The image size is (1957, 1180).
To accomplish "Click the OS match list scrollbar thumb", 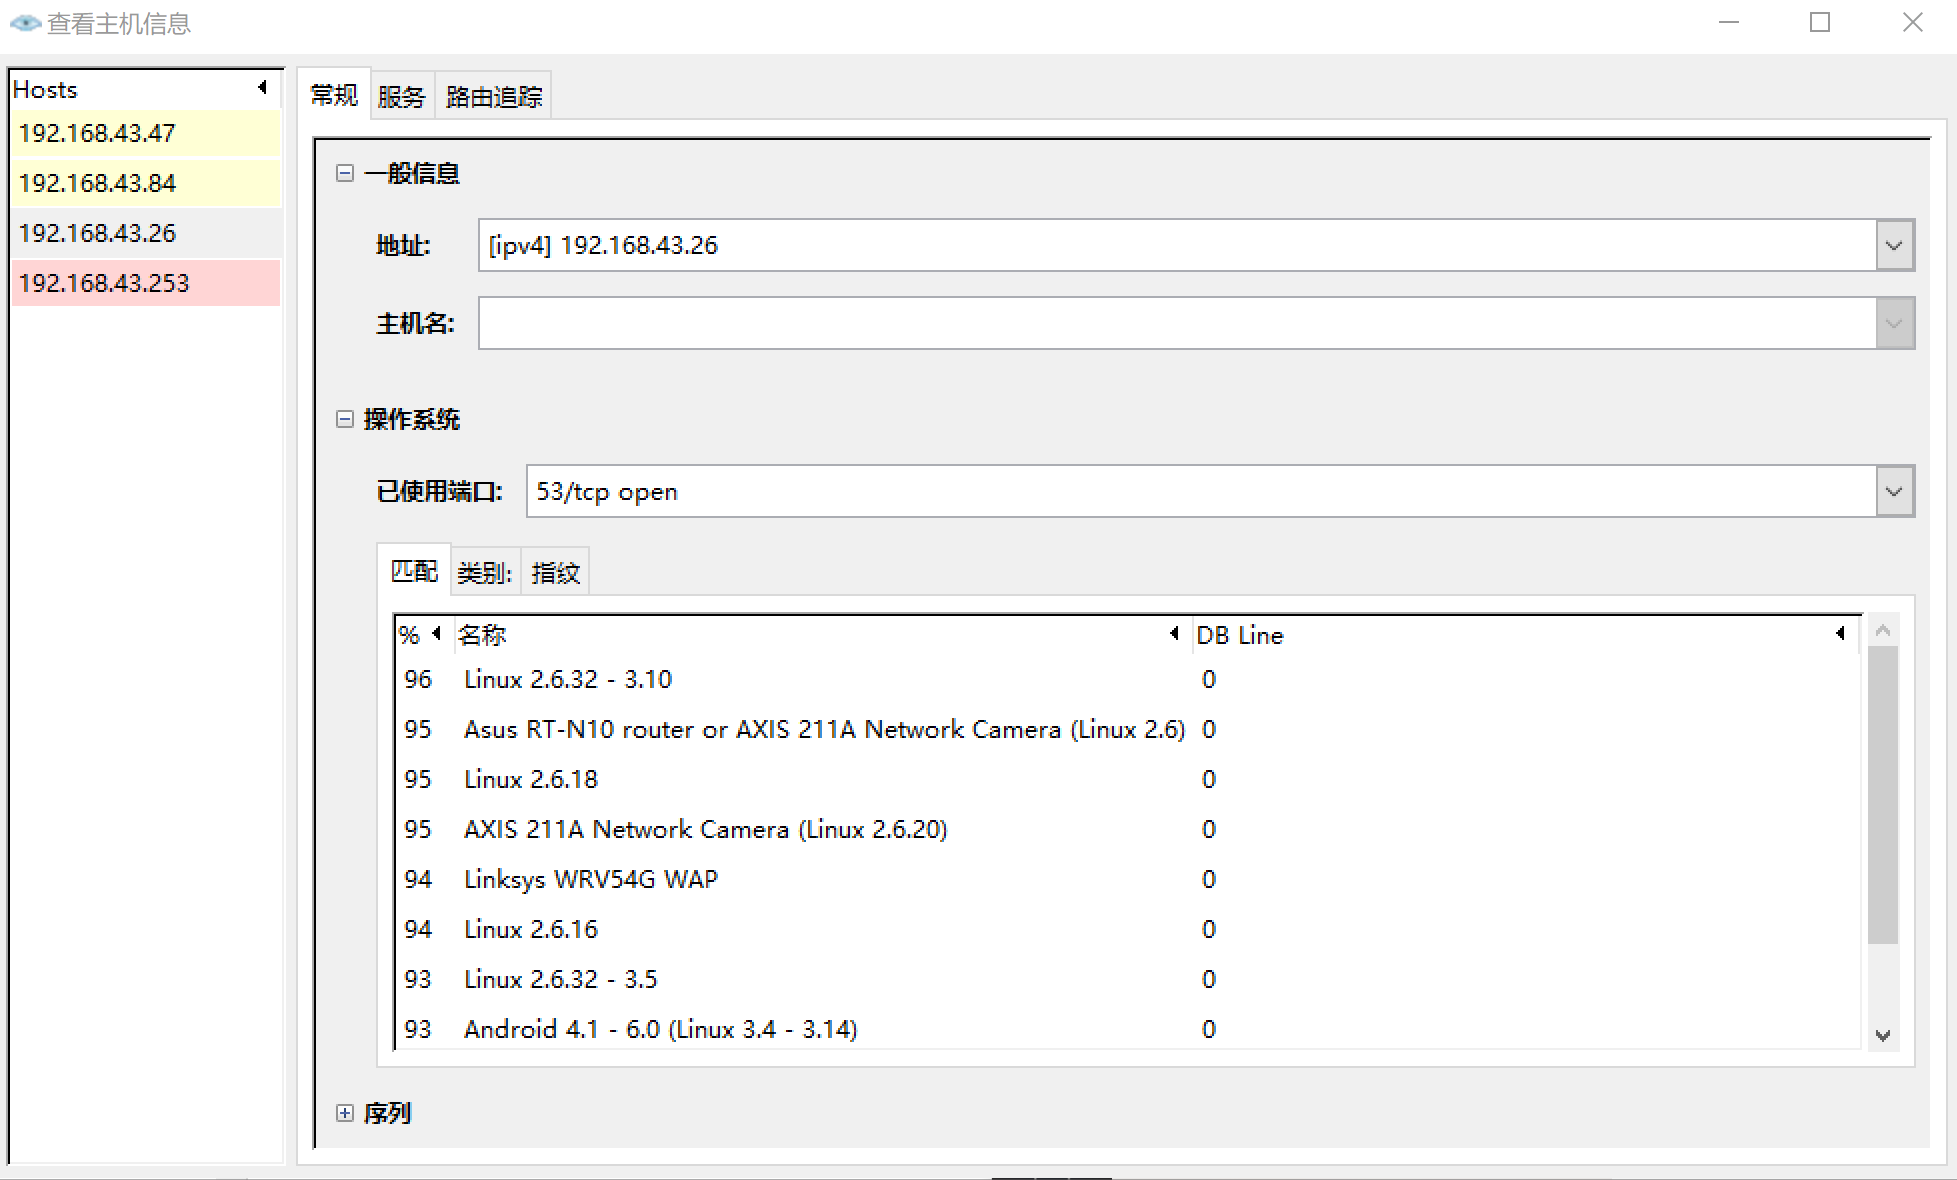I will click(x=1882, y=794).
